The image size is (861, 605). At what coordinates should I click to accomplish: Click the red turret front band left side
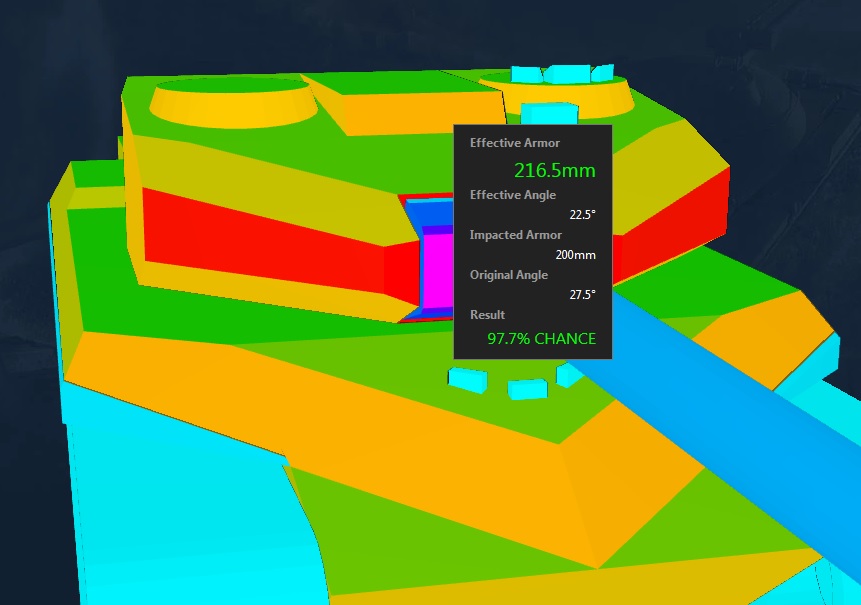(264, 244)
